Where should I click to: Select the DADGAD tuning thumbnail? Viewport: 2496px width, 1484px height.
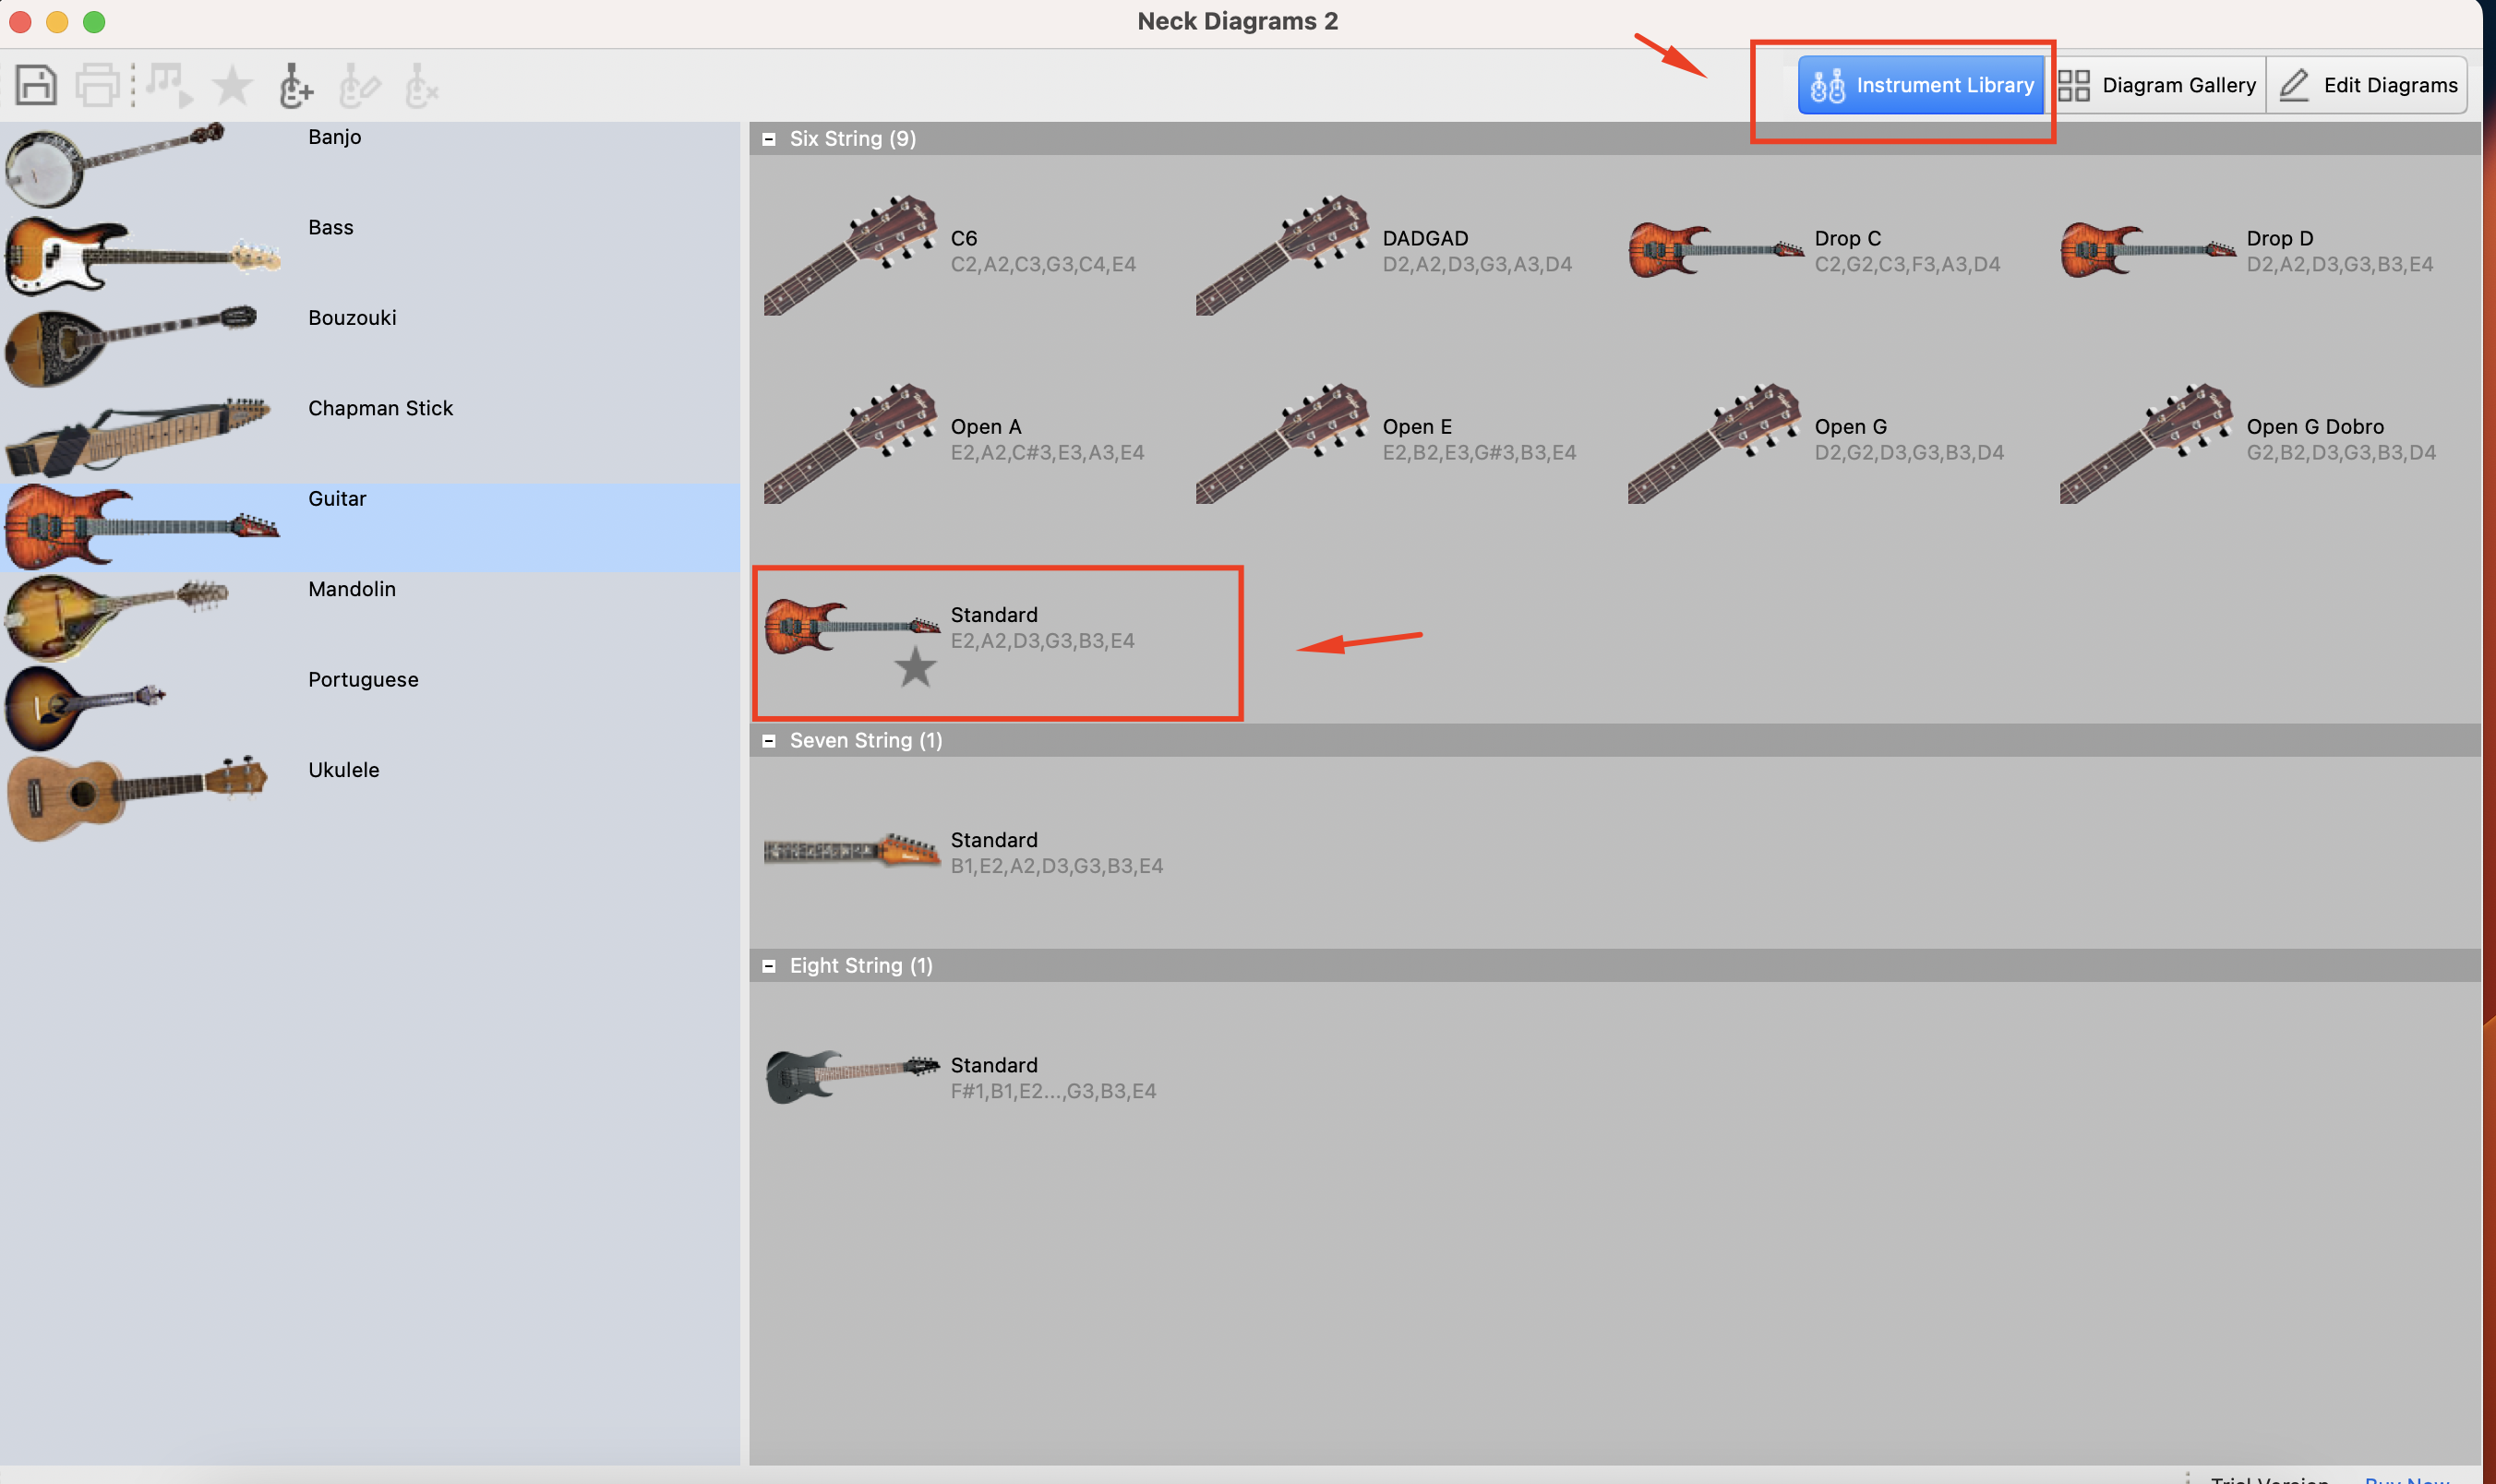[x=1385, y=252]
